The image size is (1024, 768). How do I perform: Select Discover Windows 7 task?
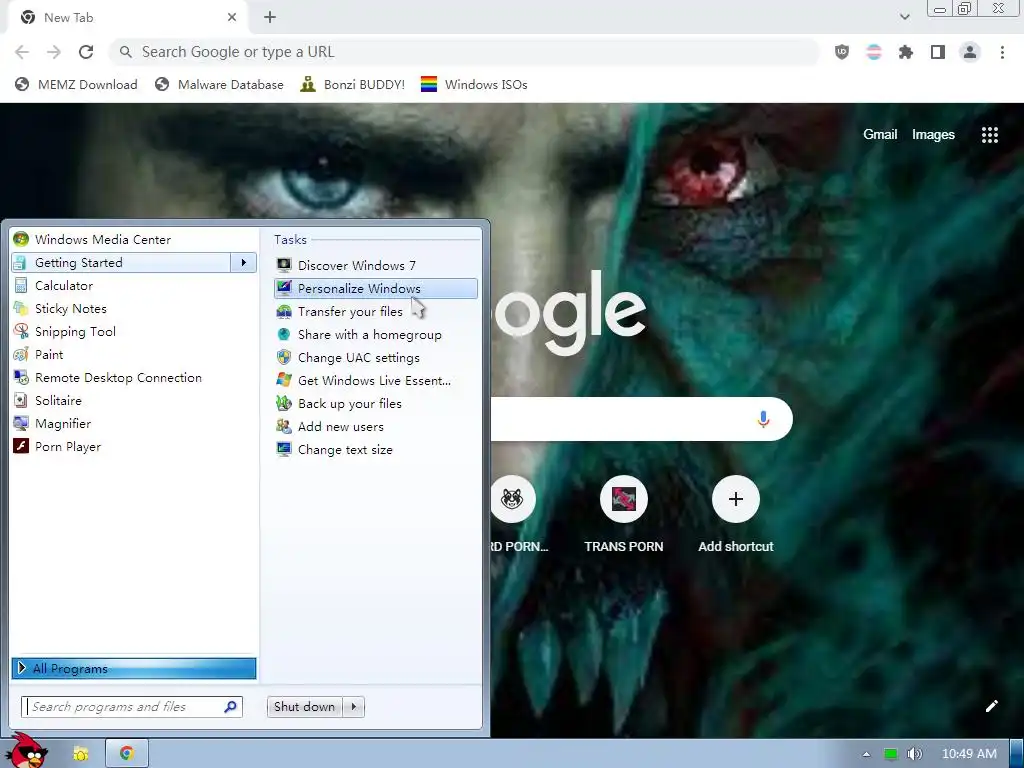pos(376,265)
